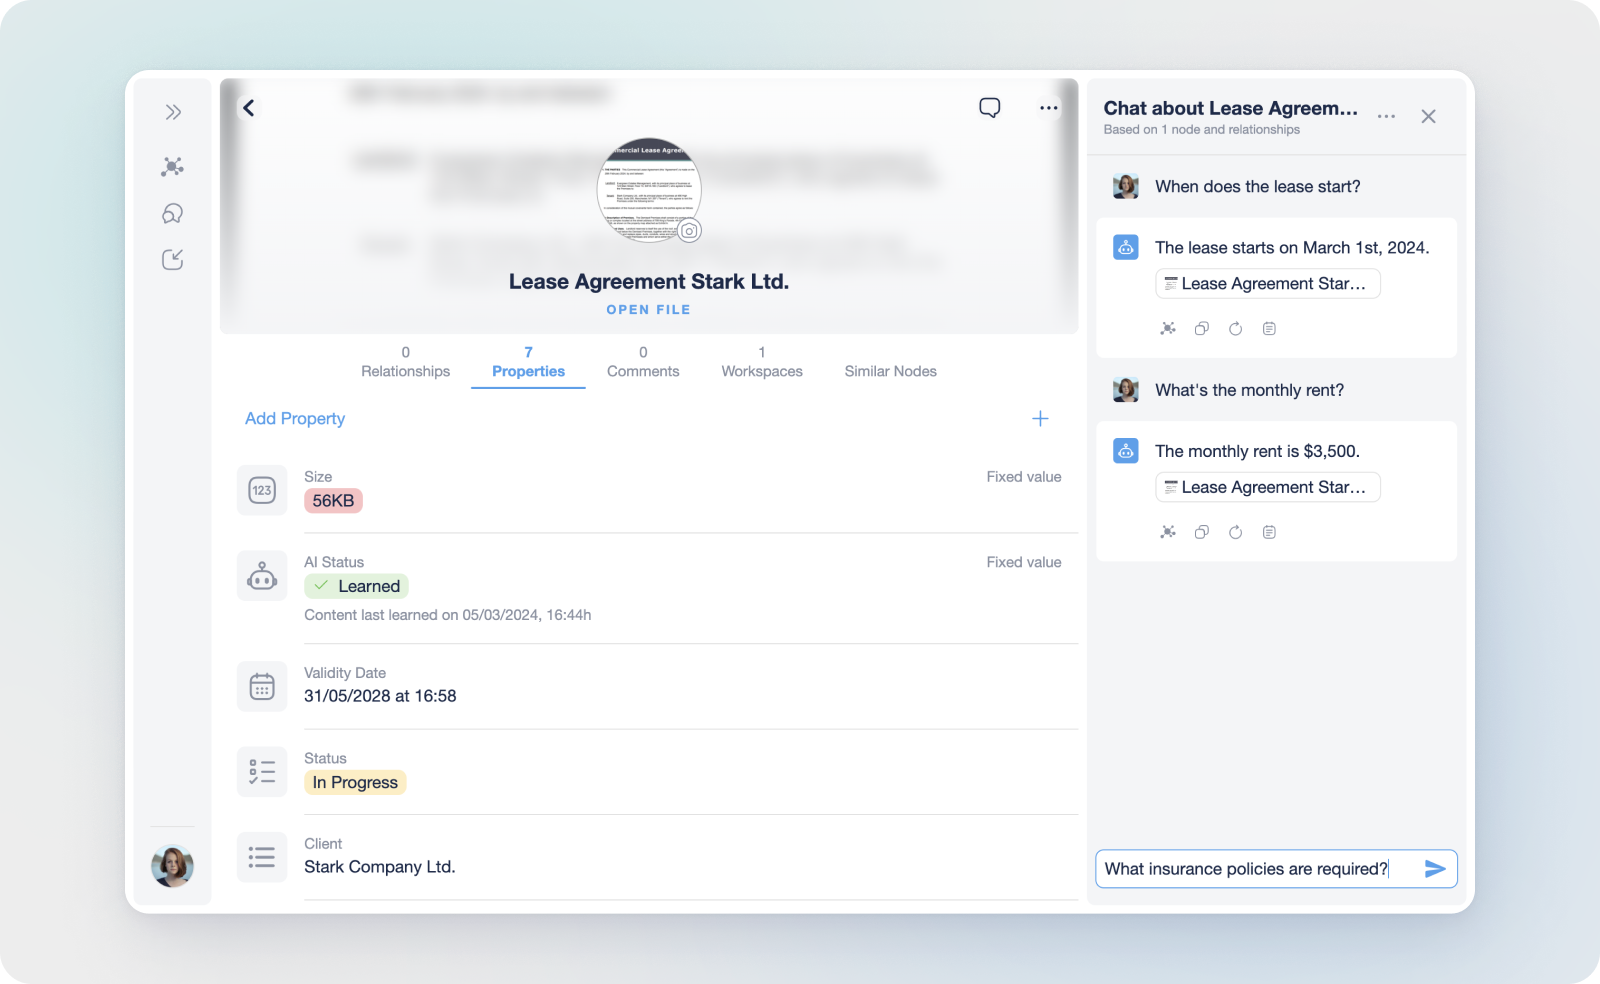
Task: Select the In Progress status pill
Action: coord(354,782)
